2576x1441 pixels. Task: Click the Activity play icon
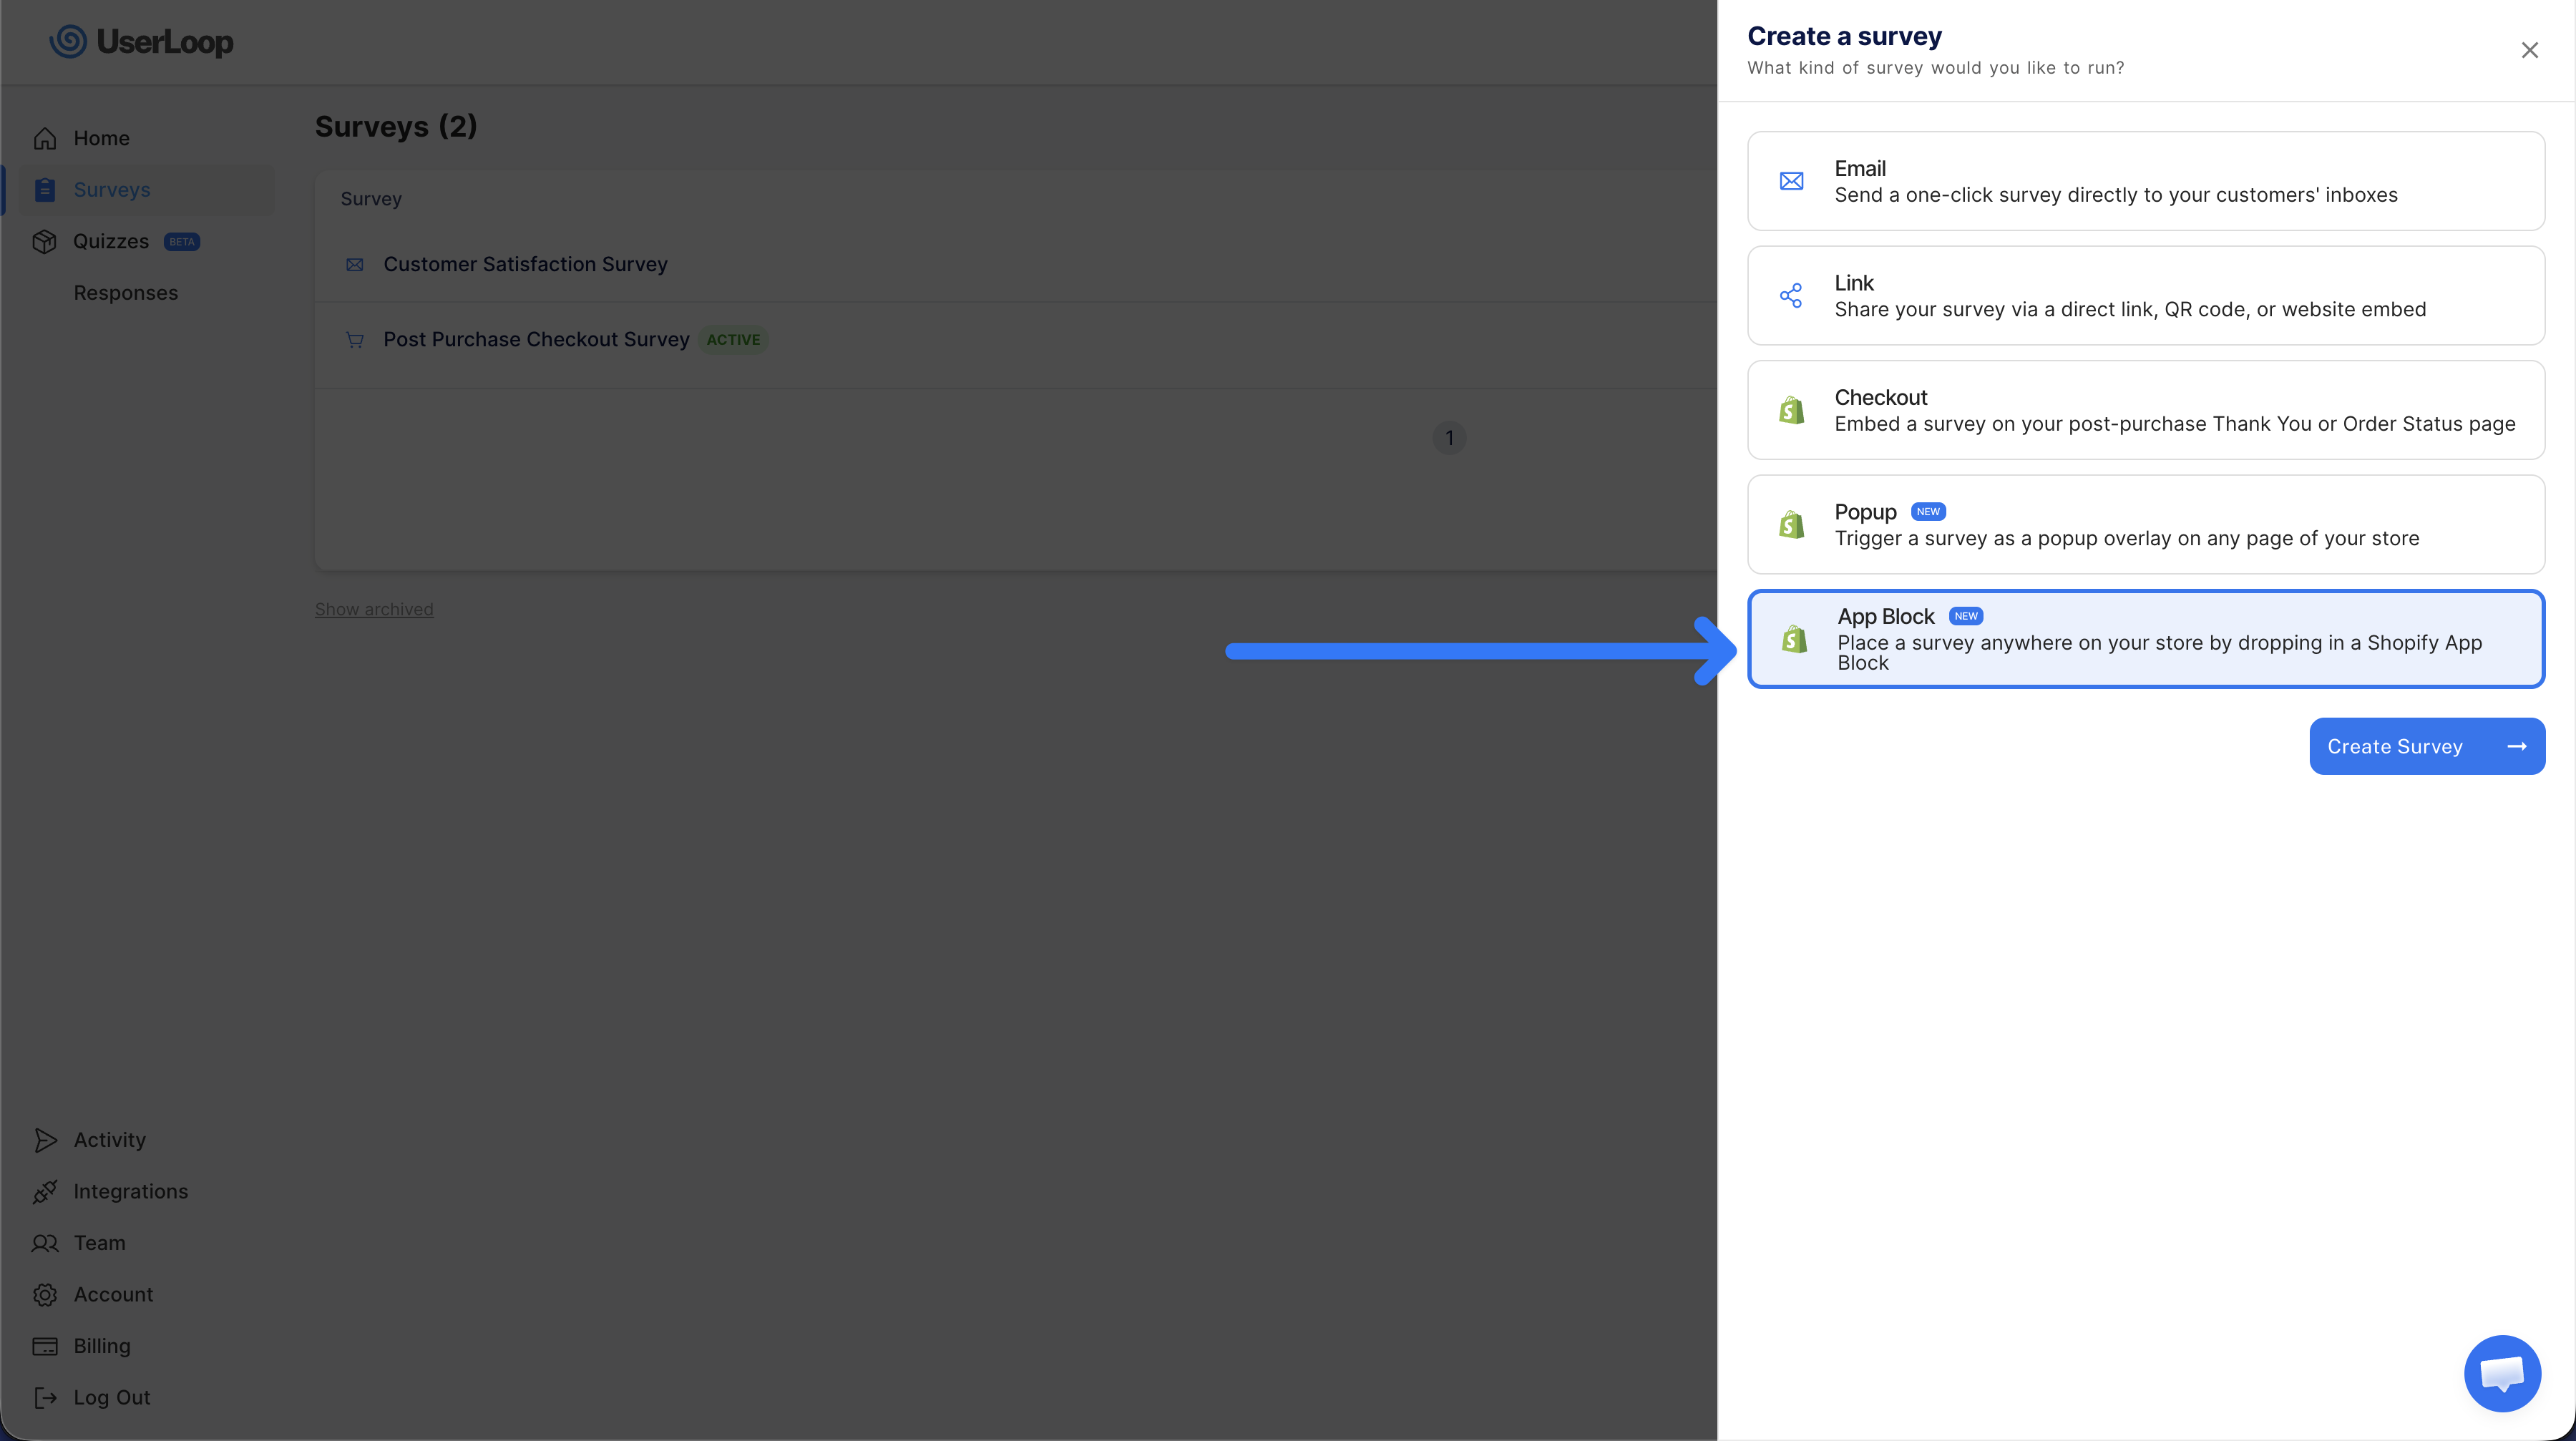[46, 1139]
